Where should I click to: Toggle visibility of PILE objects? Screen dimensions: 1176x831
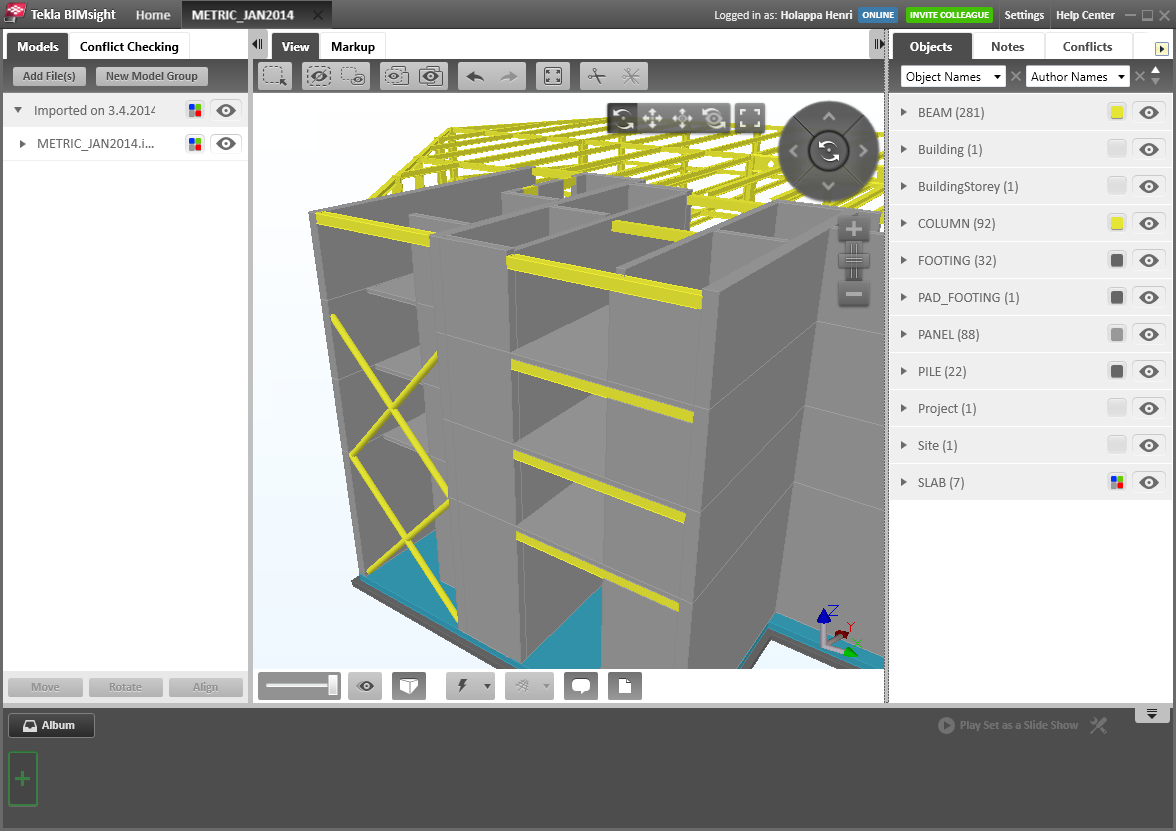click(1148, 371)
